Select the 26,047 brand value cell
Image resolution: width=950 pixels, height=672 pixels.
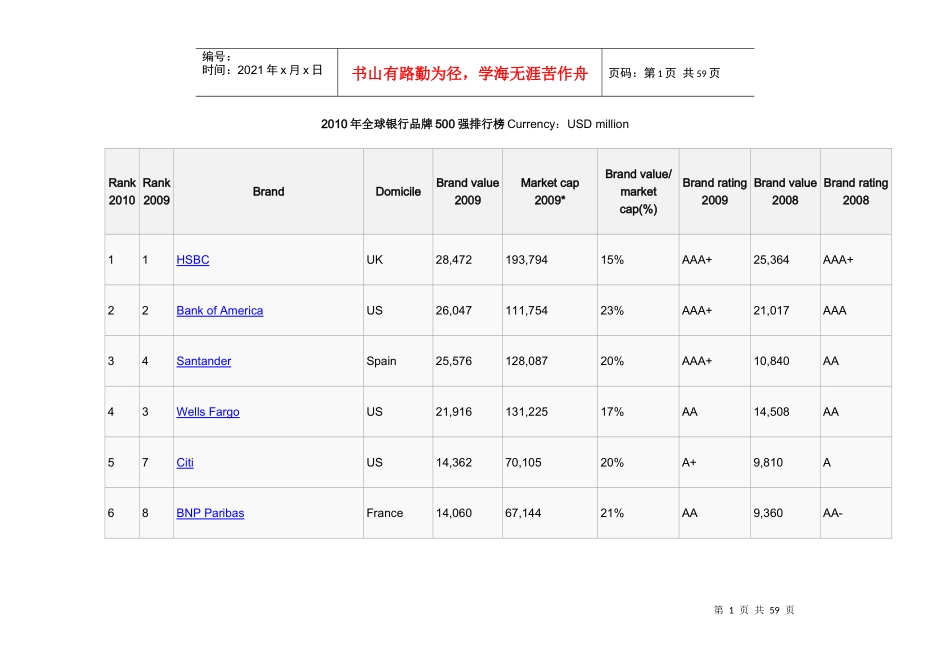pyautogui.click(x=468, y=311)
